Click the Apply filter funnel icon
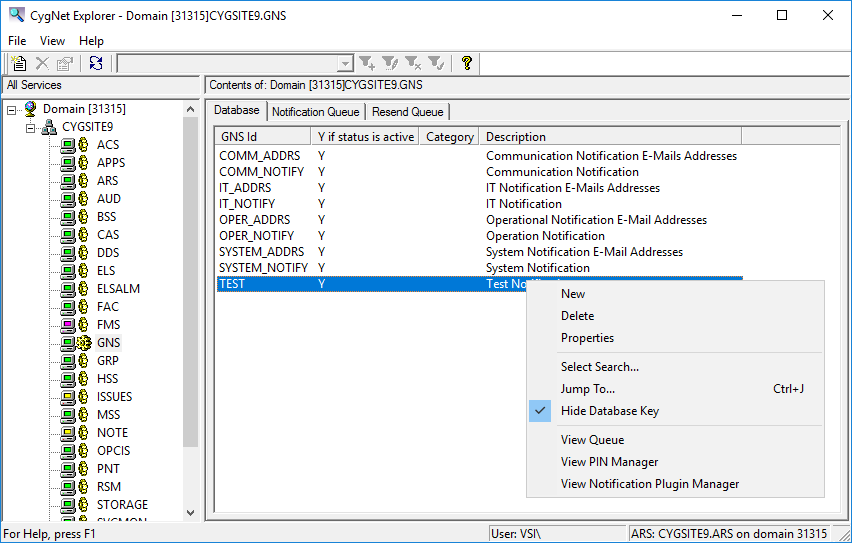Screen dimensions: 852x543 (436, 63)
